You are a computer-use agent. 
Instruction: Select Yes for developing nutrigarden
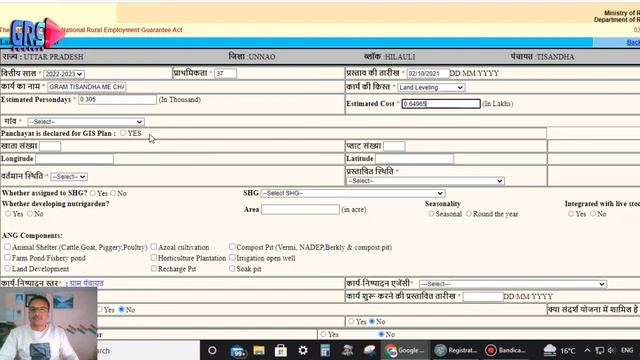point(8,213)
